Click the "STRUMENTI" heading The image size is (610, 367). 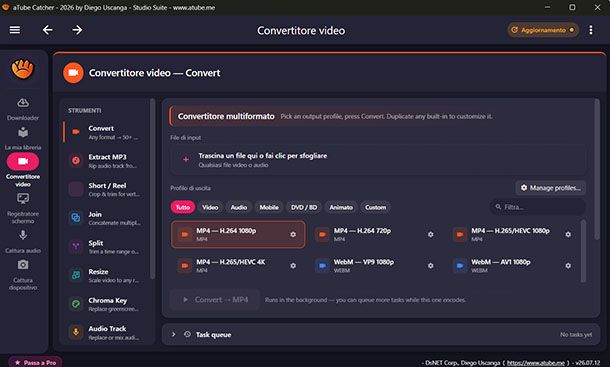84,111
